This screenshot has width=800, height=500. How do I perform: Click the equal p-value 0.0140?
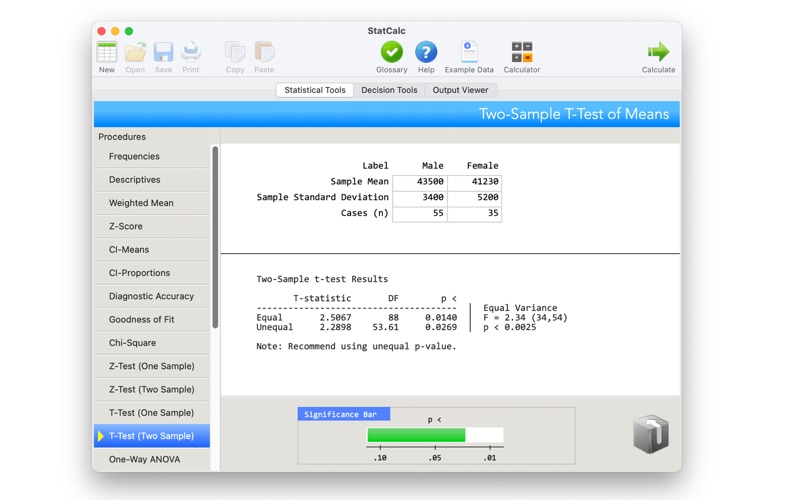pyautogui.click(x=441, y=317)
